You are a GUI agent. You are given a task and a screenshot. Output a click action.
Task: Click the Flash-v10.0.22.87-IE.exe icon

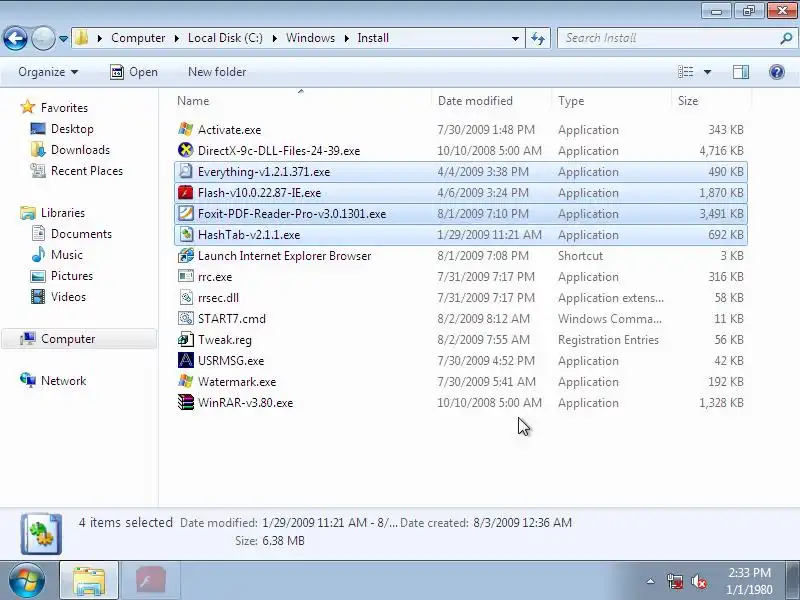click(x=186, y=192)
